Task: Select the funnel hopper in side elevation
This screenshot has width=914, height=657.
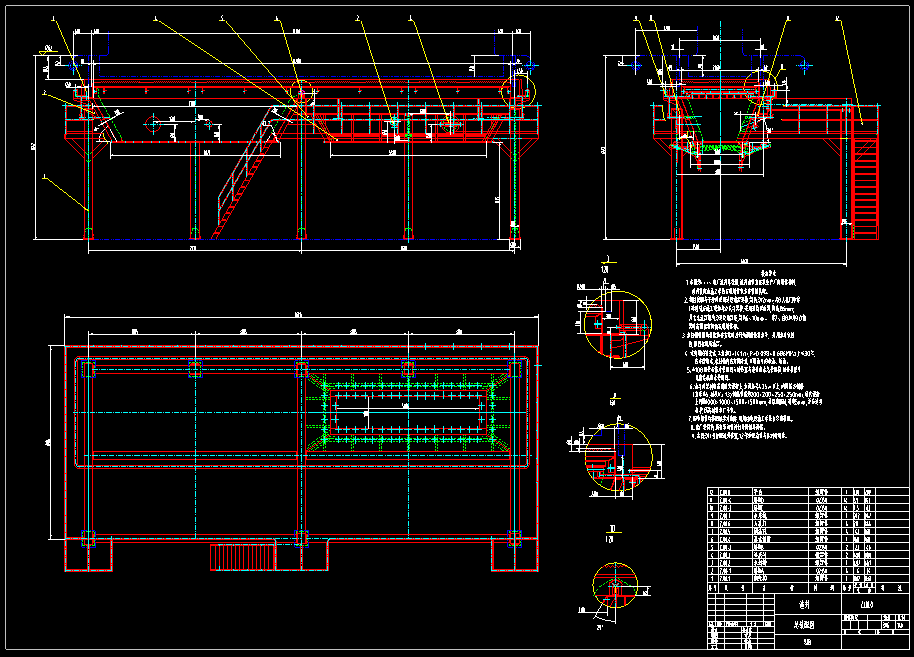Action: (x=715, y=147)
